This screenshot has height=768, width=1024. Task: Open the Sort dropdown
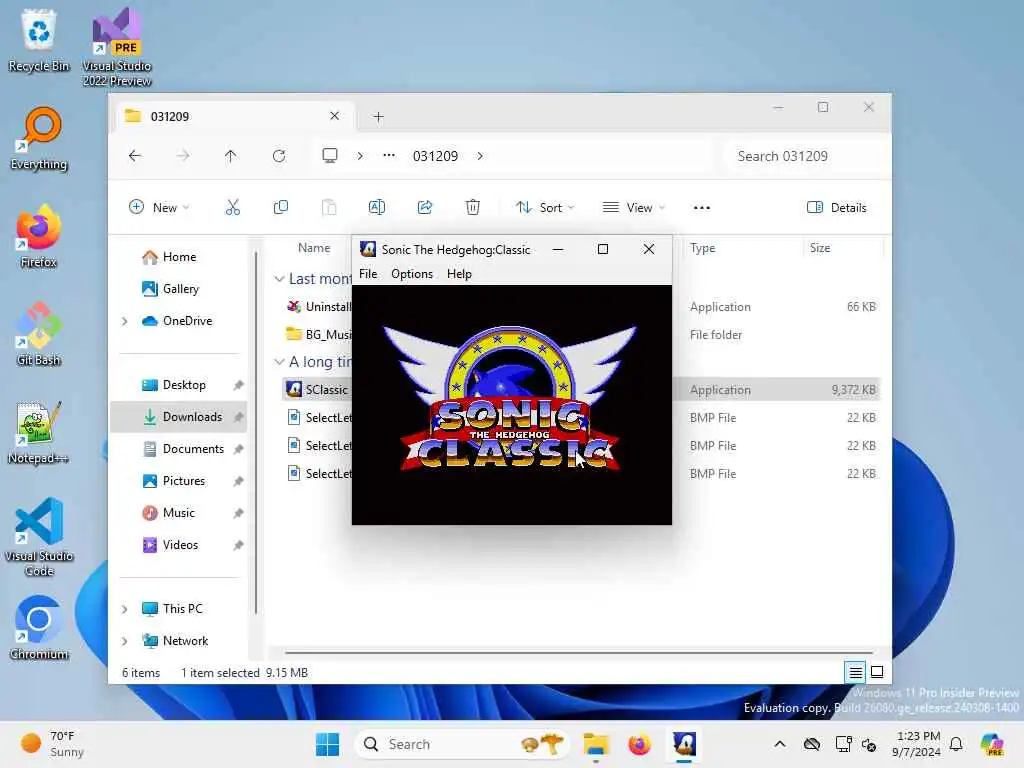545,208
